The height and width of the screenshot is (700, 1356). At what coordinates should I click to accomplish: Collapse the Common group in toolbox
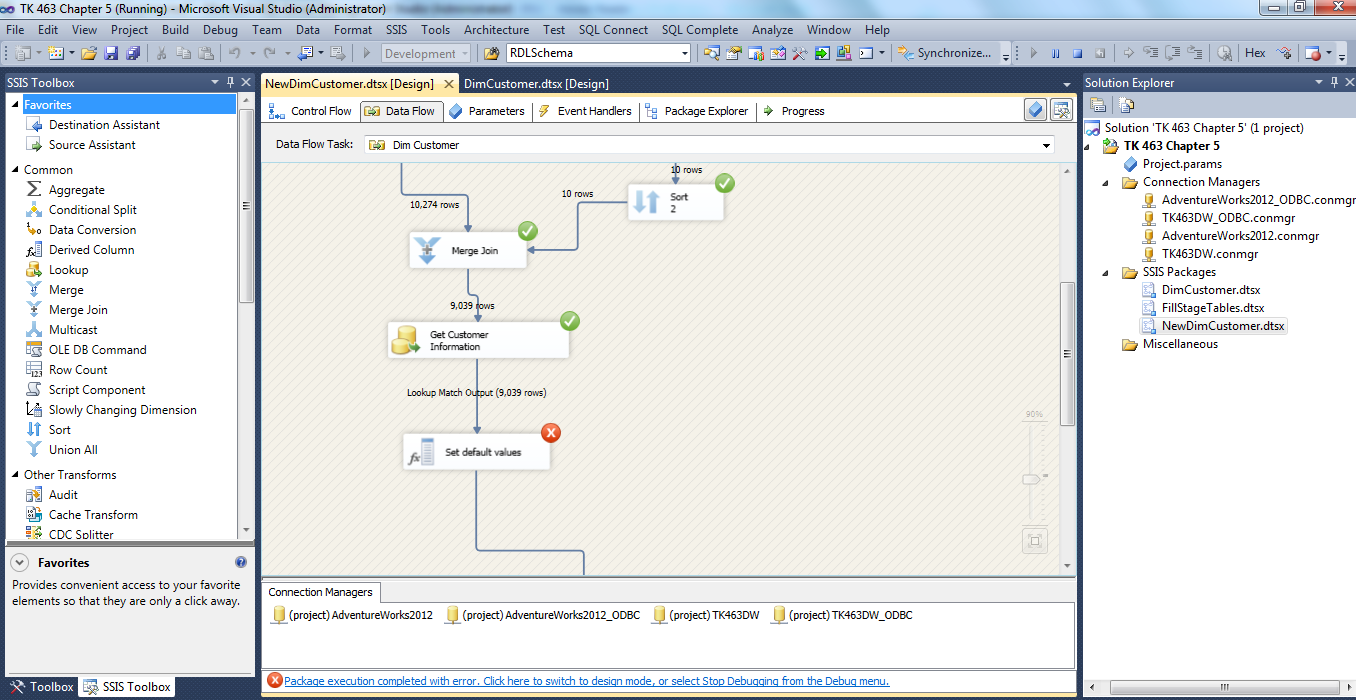[x=15, y=170]
